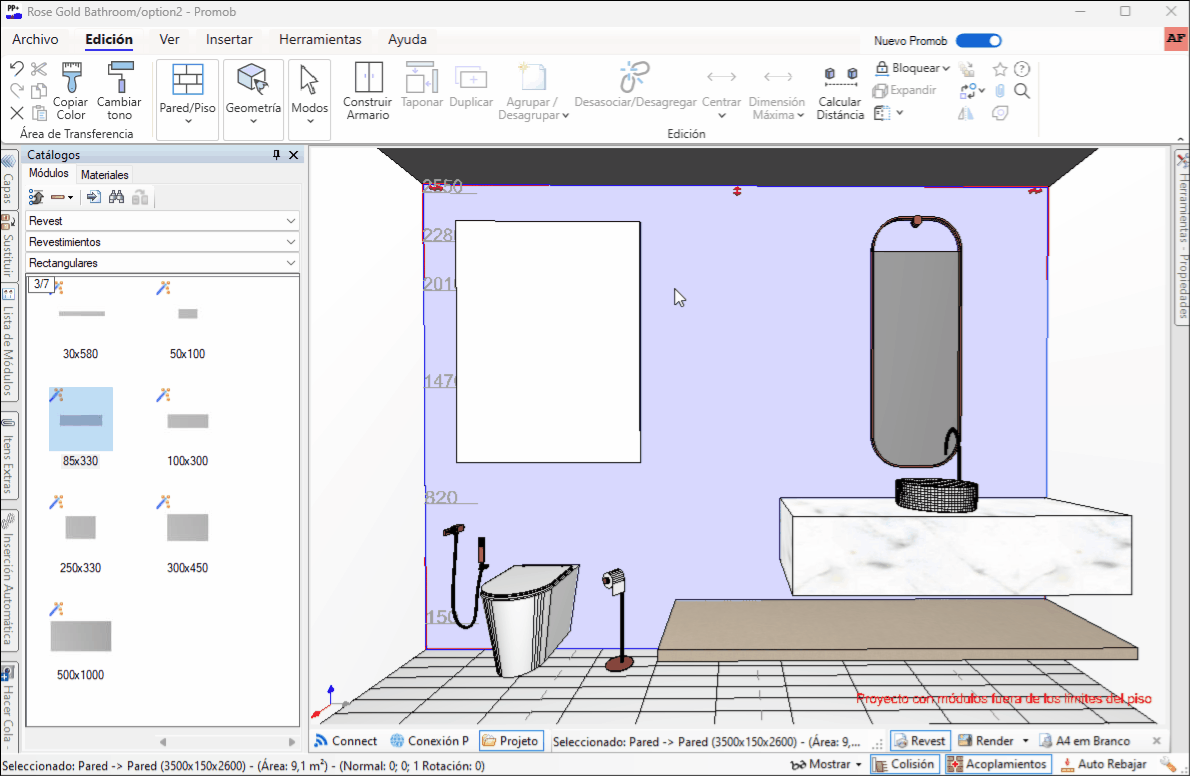This screenshot has width=1190, height=776.
Task: Click the binoculars find icon in Catálogos
Action: 116,197
